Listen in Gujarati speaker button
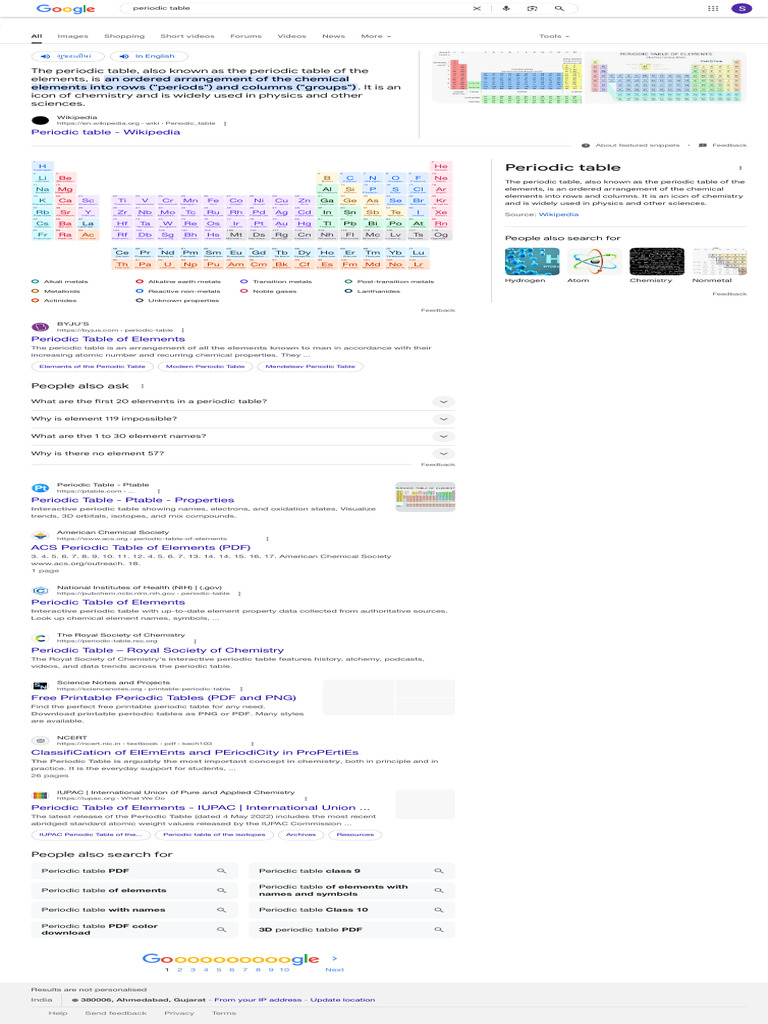 pyautogui.click(x=68, y=56)
